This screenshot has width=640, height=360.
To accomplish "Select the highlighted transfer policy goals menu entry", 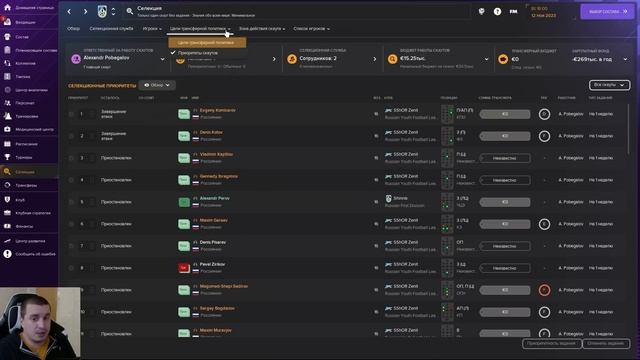I will [207, 42].
